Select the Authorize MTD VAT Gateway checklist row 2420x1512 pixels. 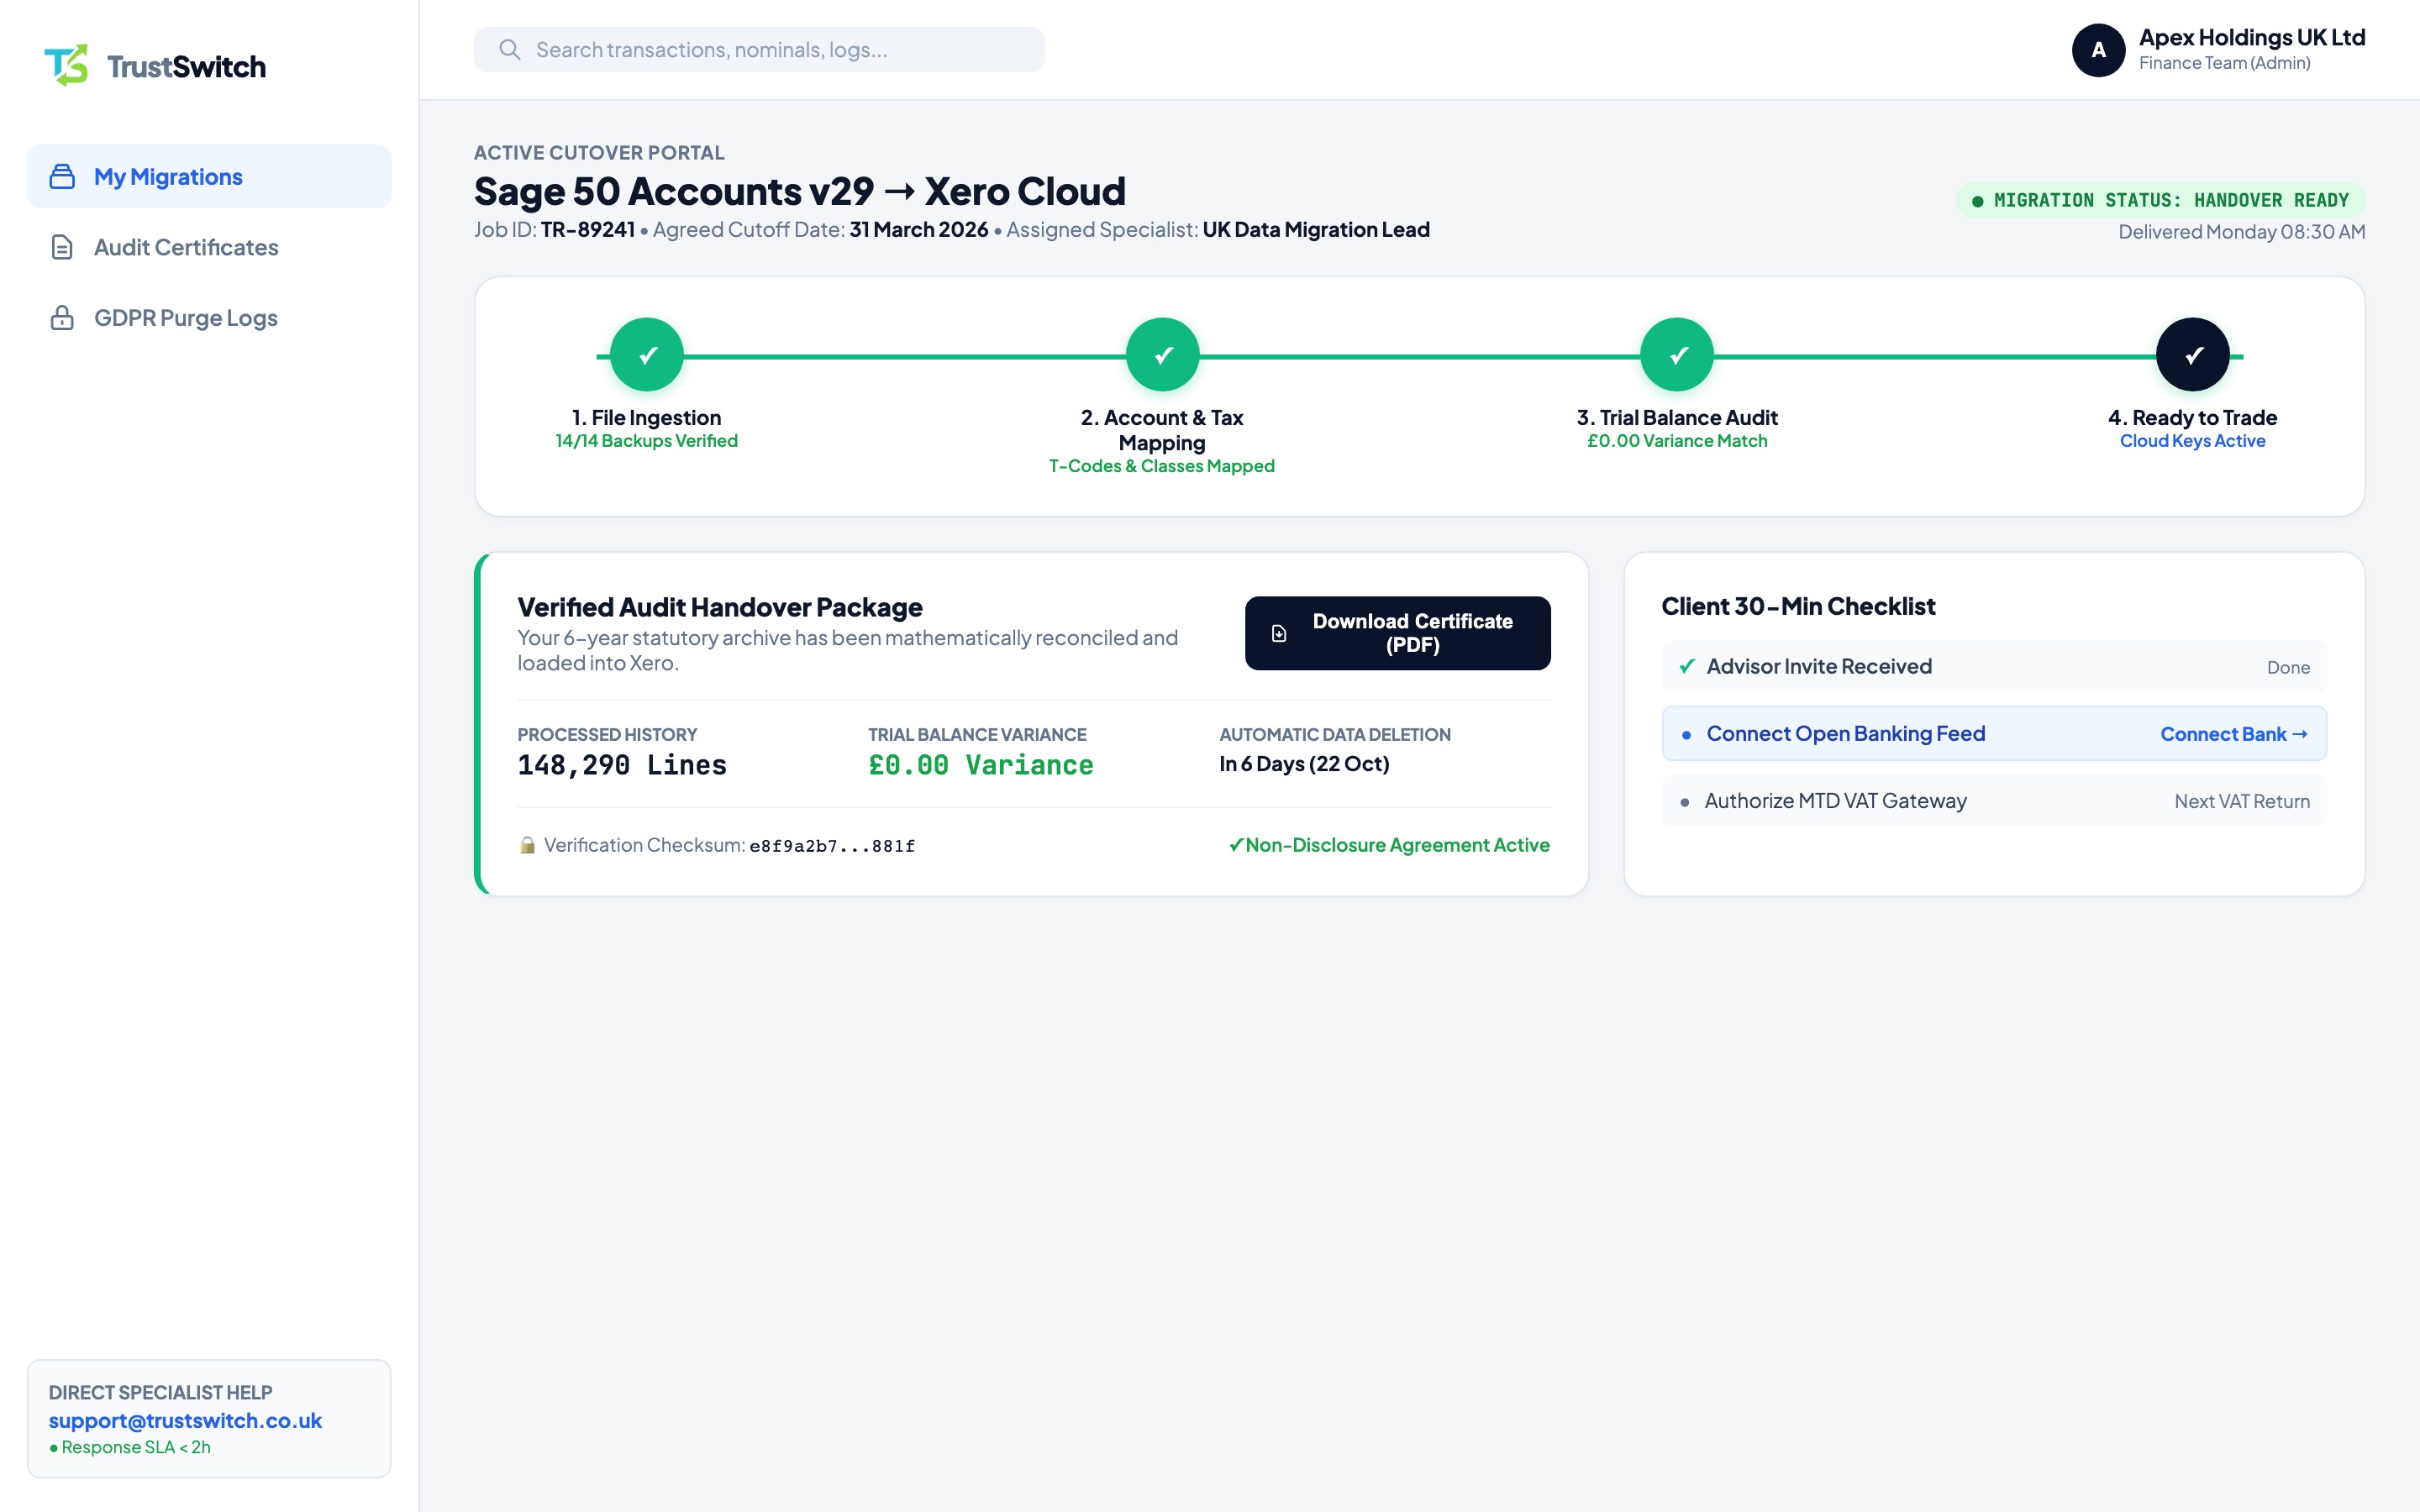(1994, 801)
